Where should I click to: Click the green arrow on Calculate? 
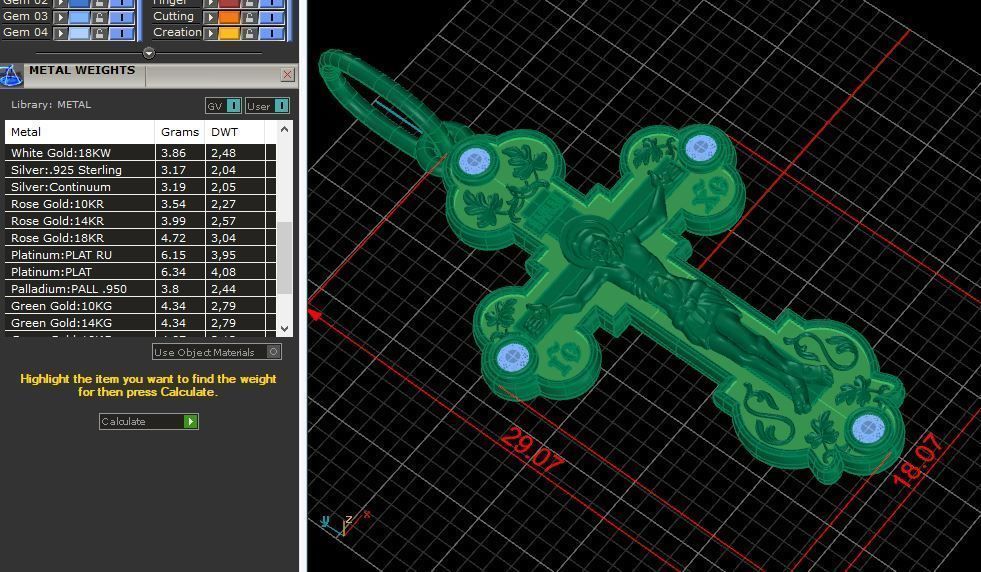click(191, 422)
